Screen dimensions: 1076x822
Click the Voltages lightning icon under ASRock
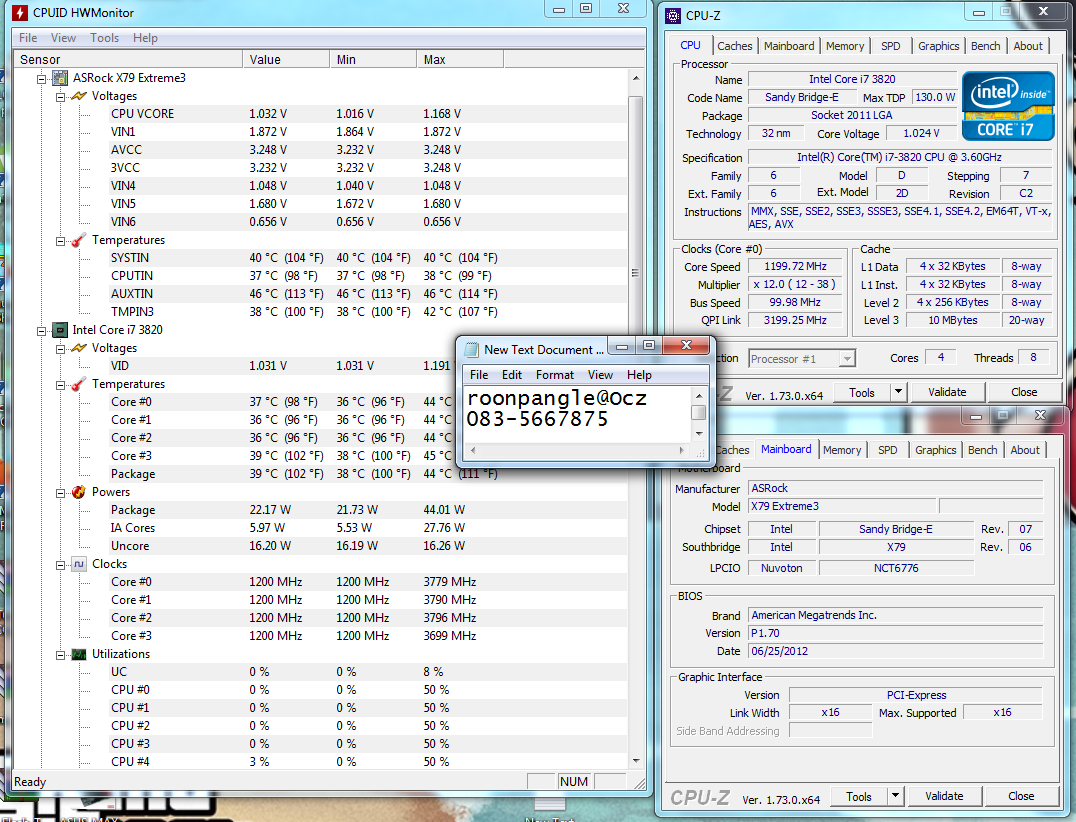click(78, 96)
